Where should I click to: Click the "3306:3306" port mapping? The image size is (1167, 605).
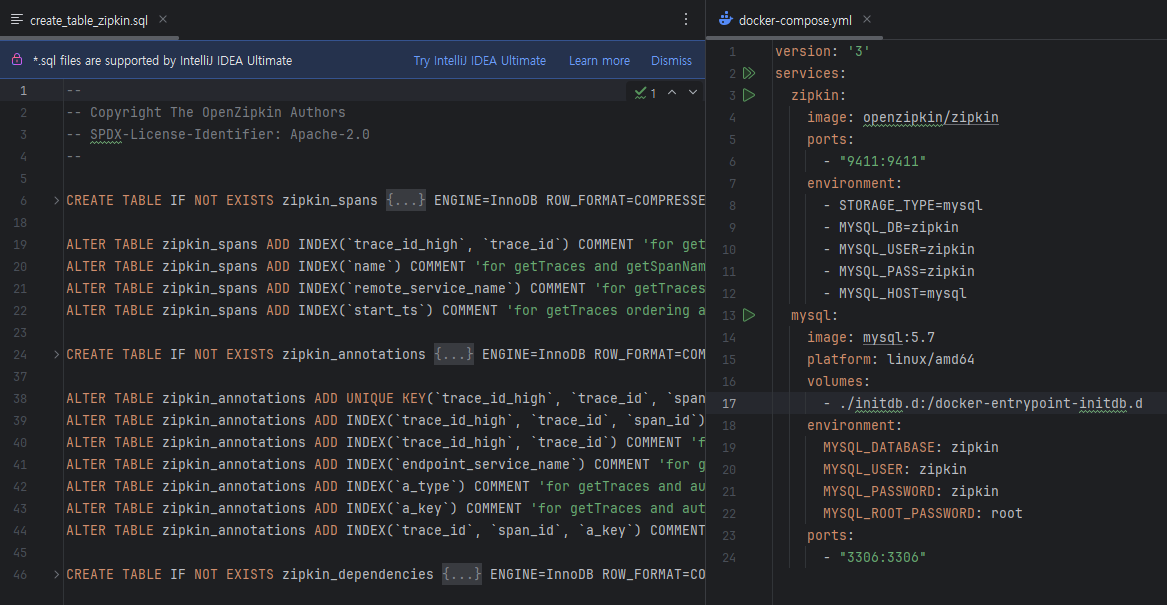click(883, 557)
